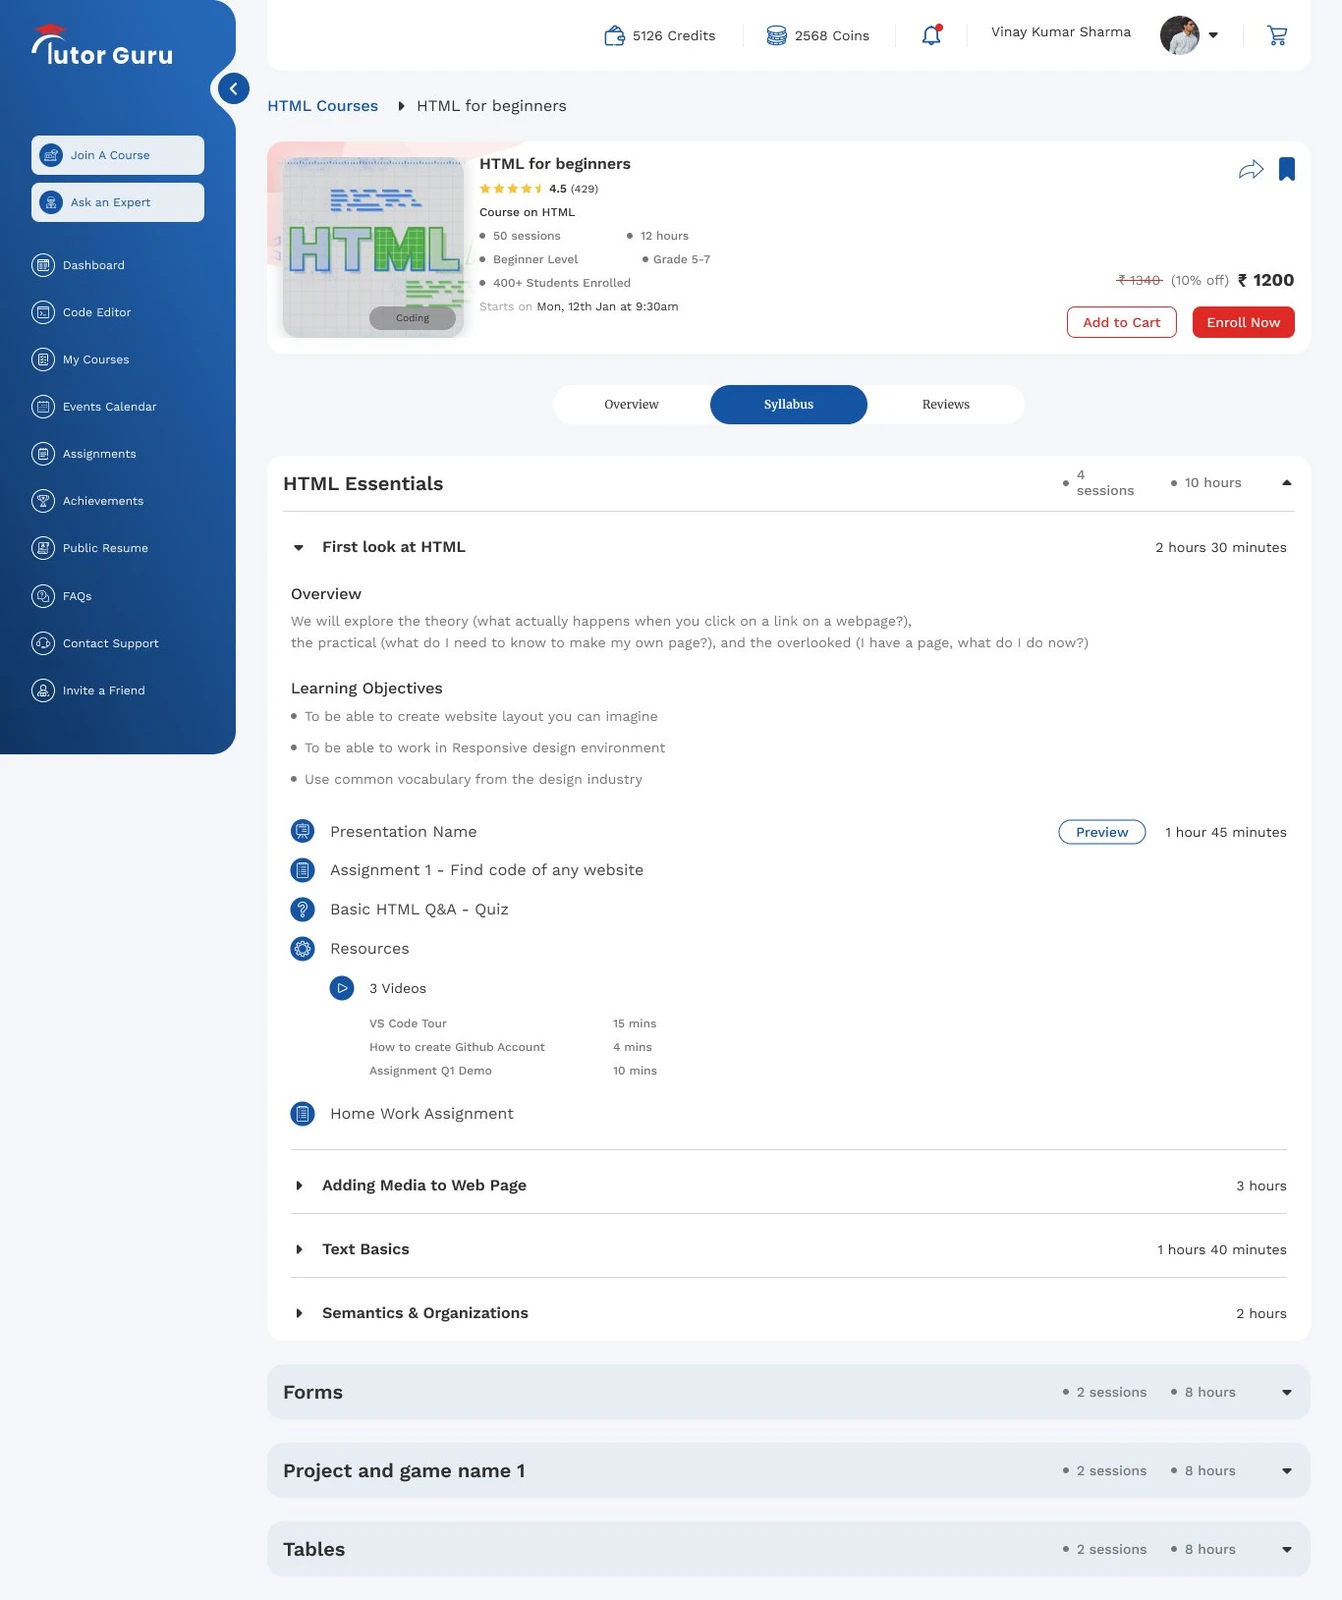Click Add to Cart

pos(1121,322)
